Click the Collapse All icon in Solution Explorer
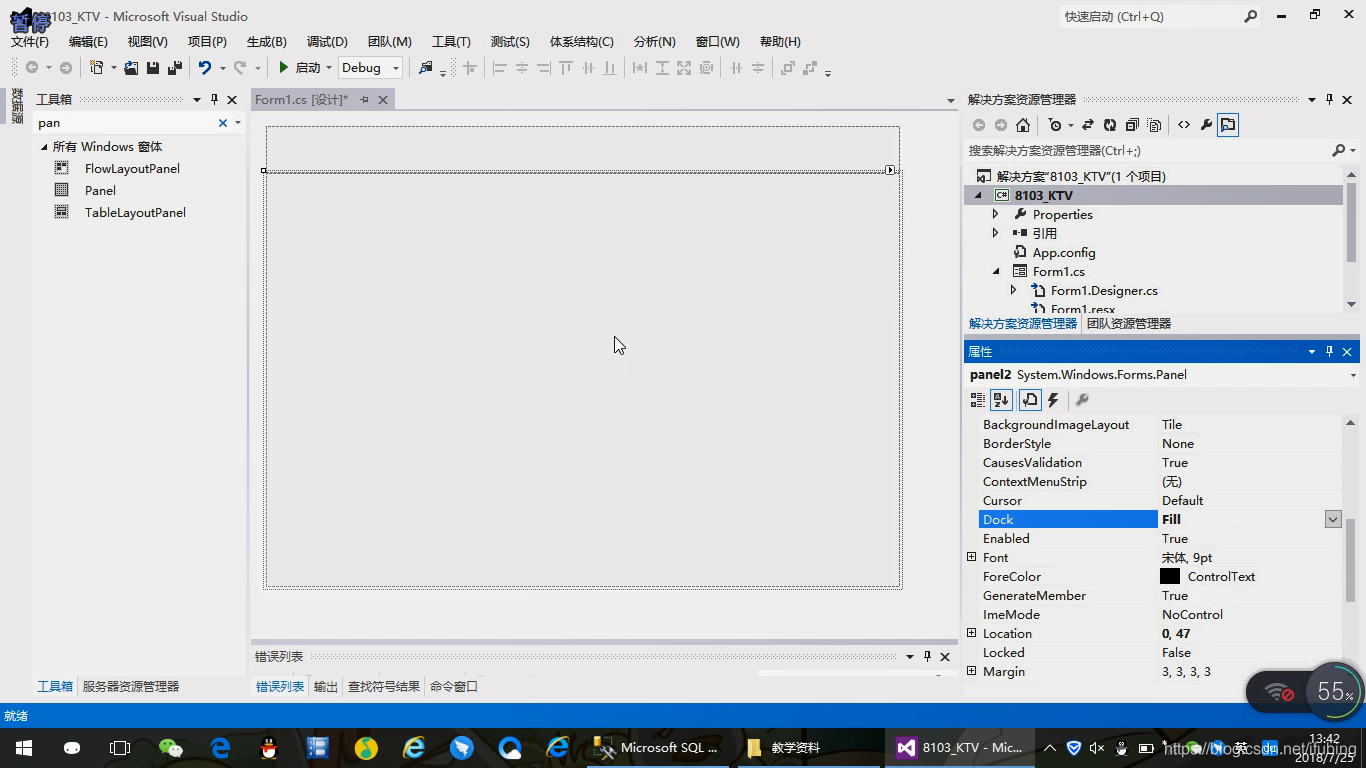1366x768 pixels. point(1132,125)
